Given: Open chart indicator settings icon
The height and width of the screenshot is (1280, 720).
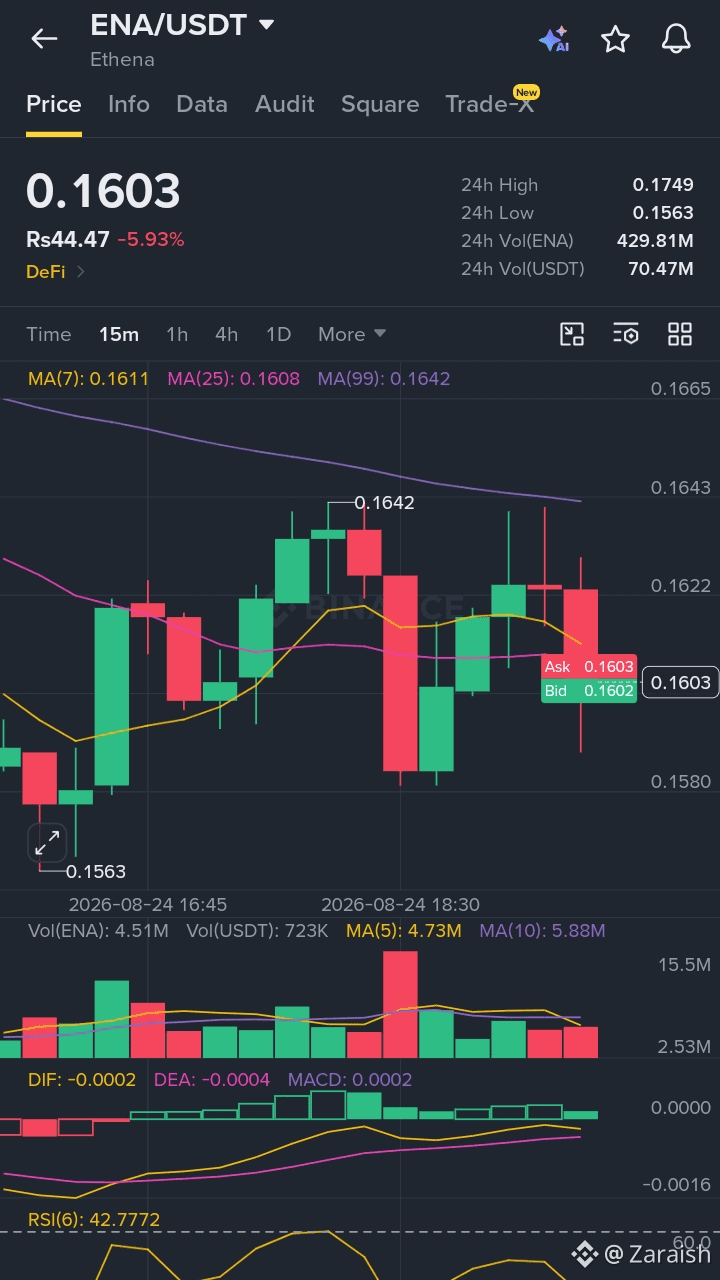Looking at the screenshot, I should click(625, 334).
